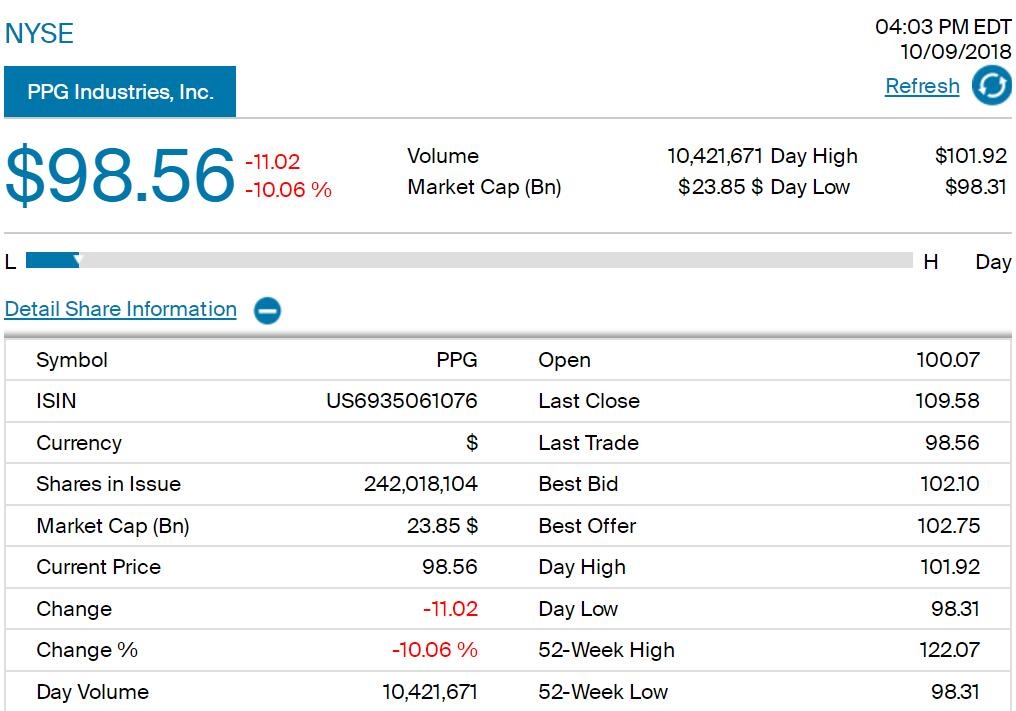Image resolution: width=1016 pixels, height=711 pixels.
Task: Click the large $98.56 price figure
Action: coord(120,176)
